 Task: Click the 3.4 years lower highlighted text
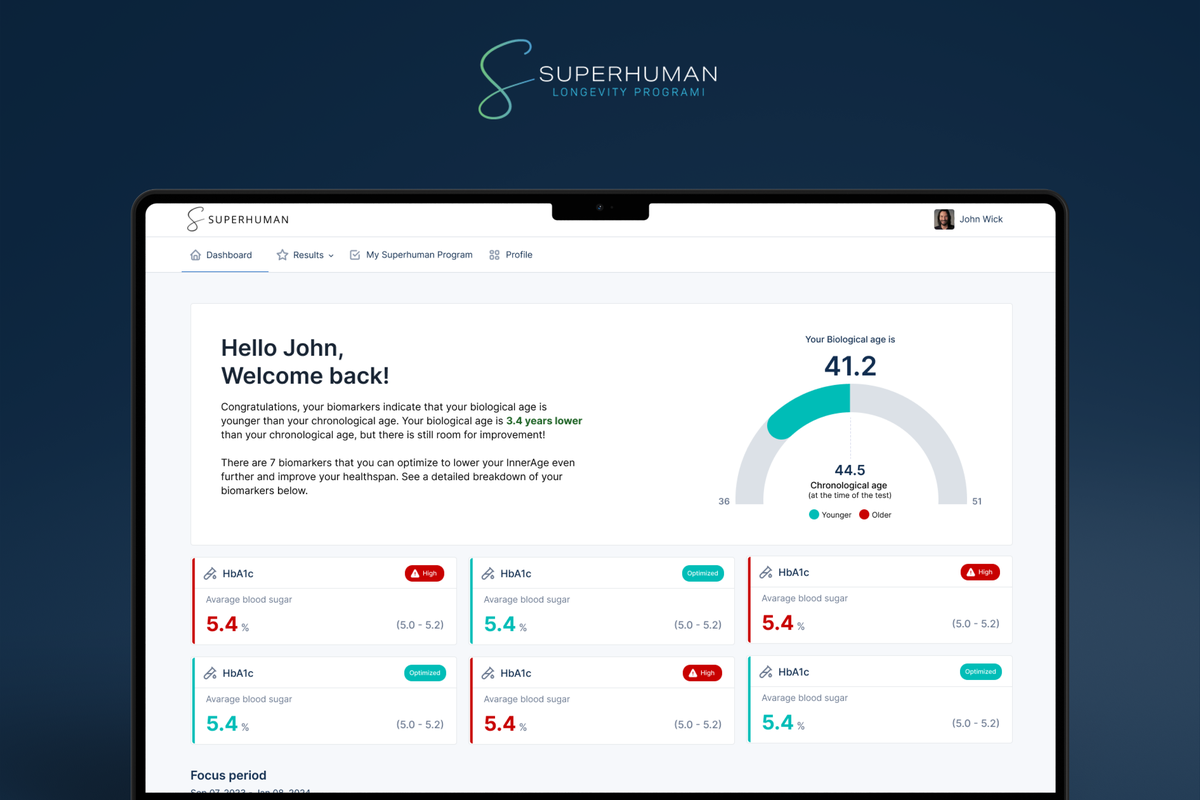pos(544,421)
